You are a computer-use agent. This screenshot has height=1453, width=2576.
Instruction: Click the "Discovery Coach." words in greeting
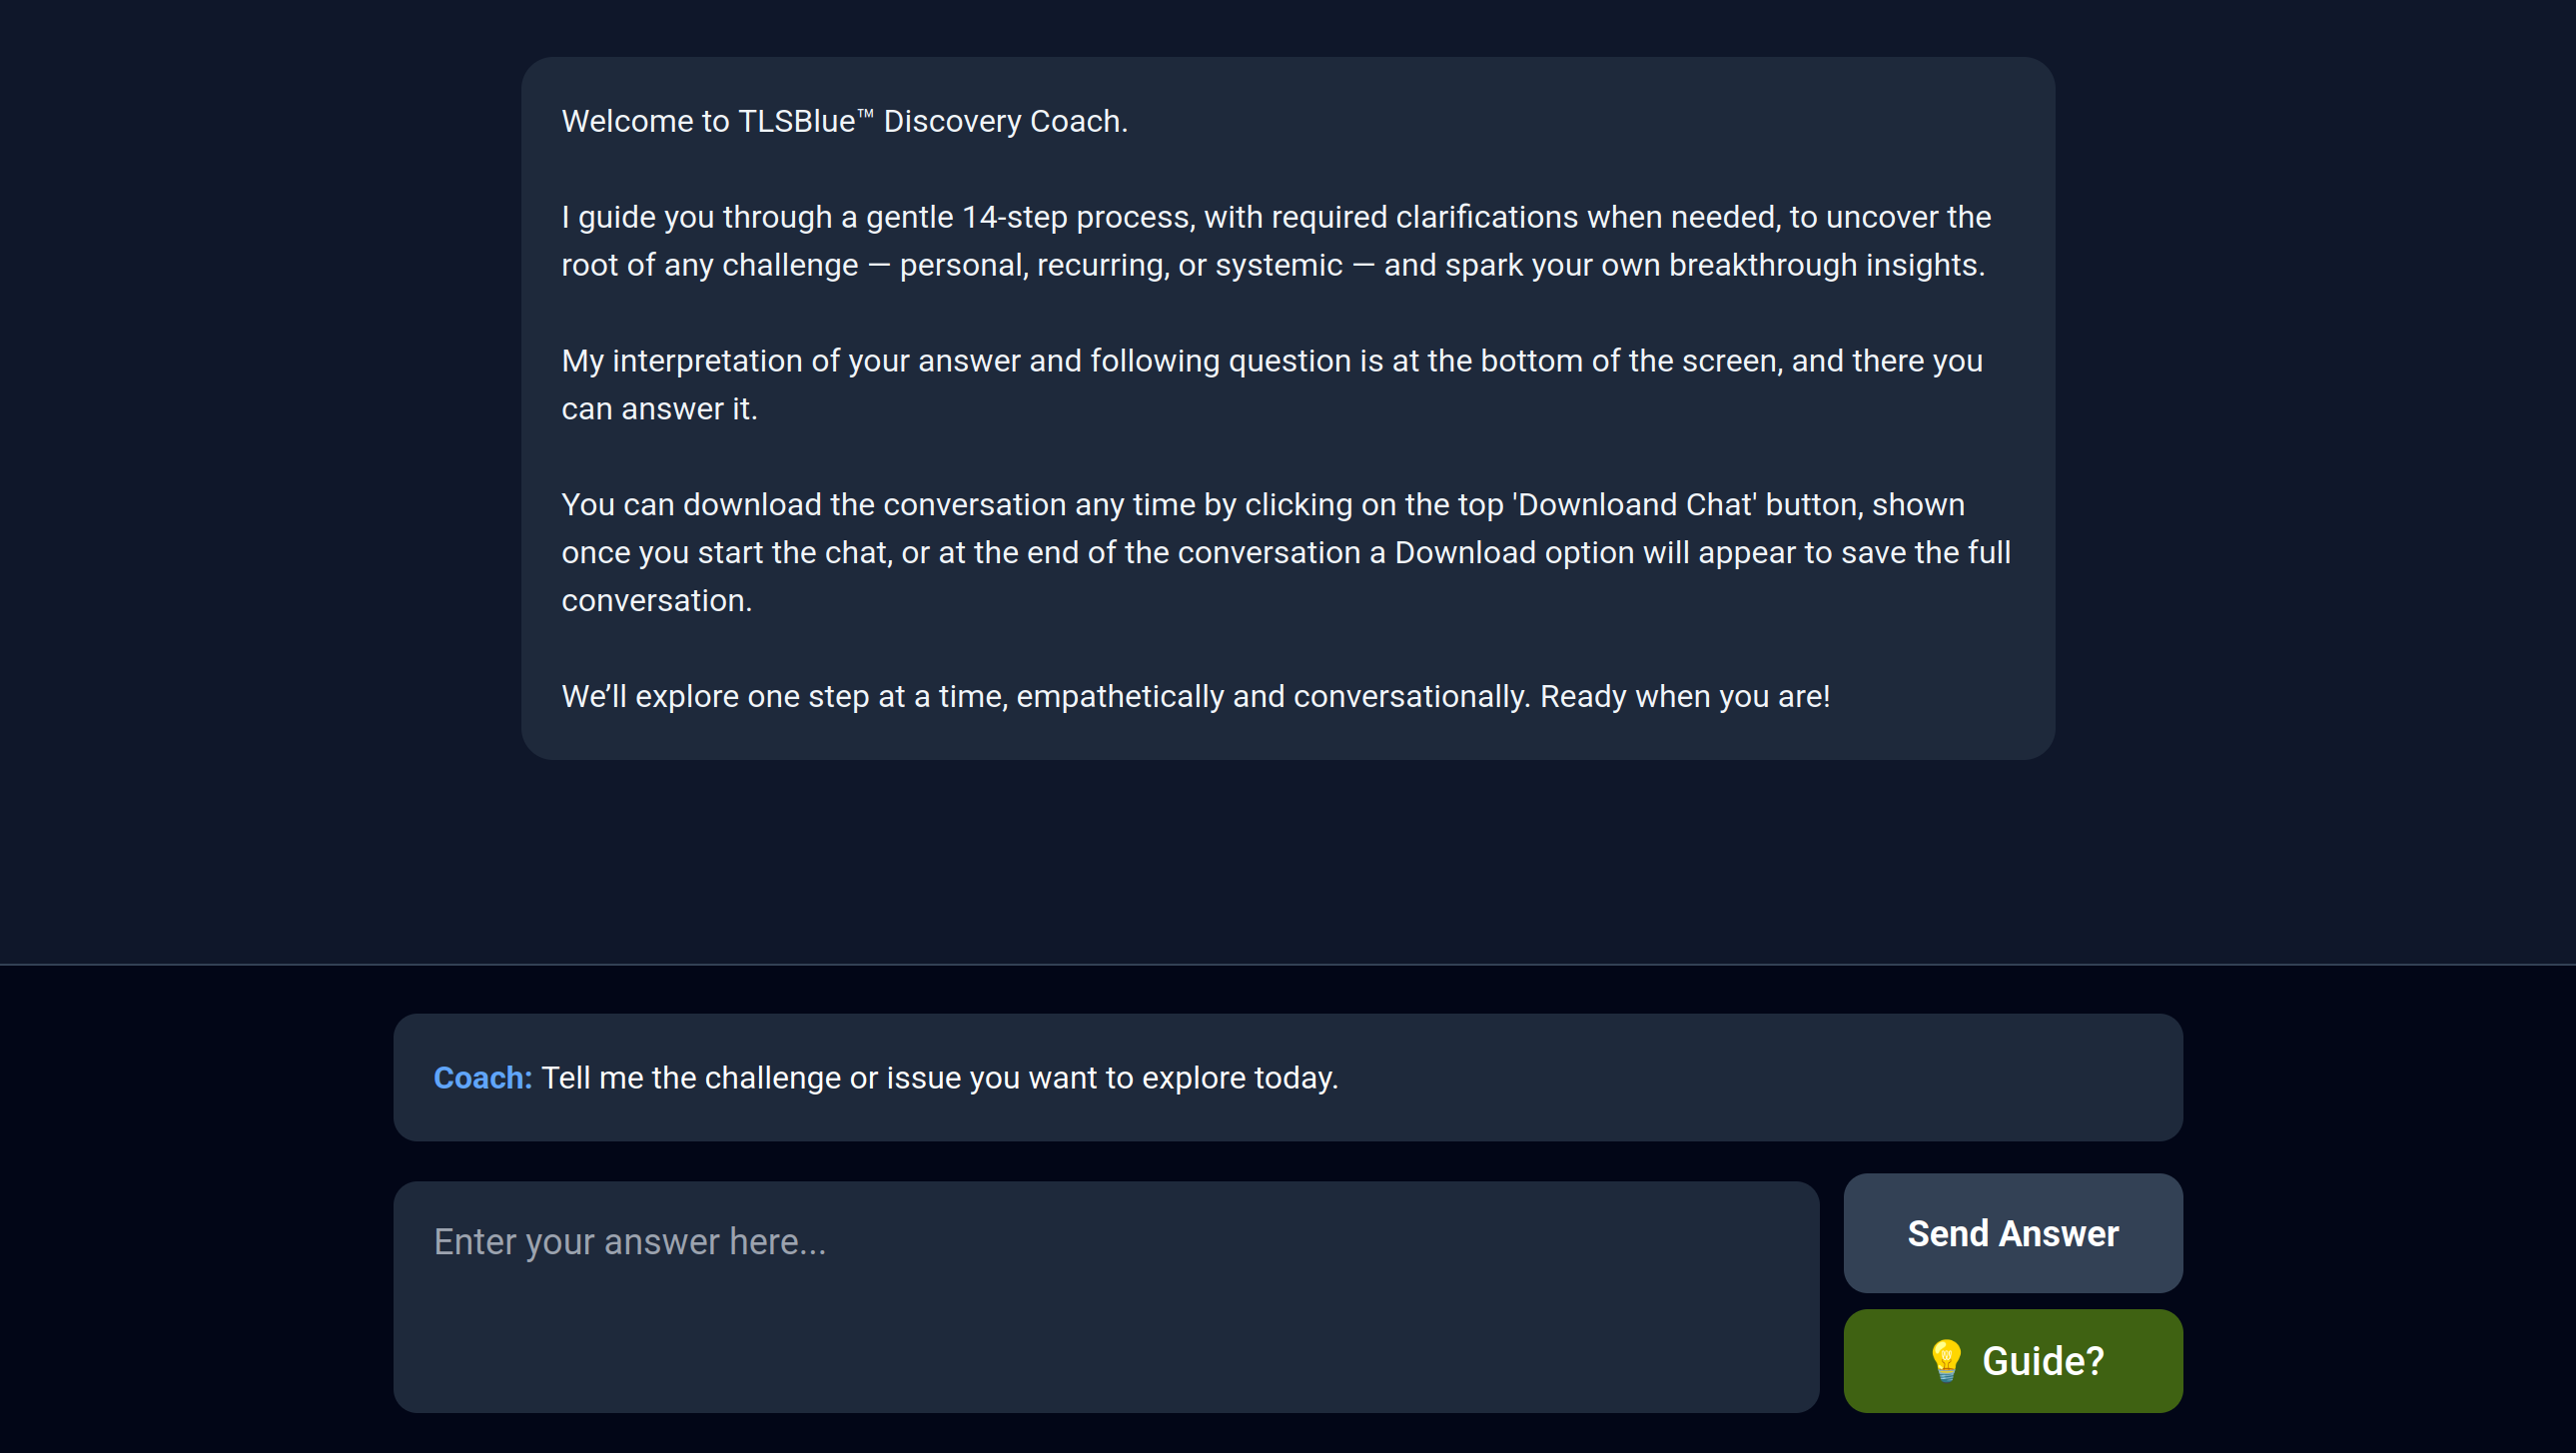[1005, 121]
